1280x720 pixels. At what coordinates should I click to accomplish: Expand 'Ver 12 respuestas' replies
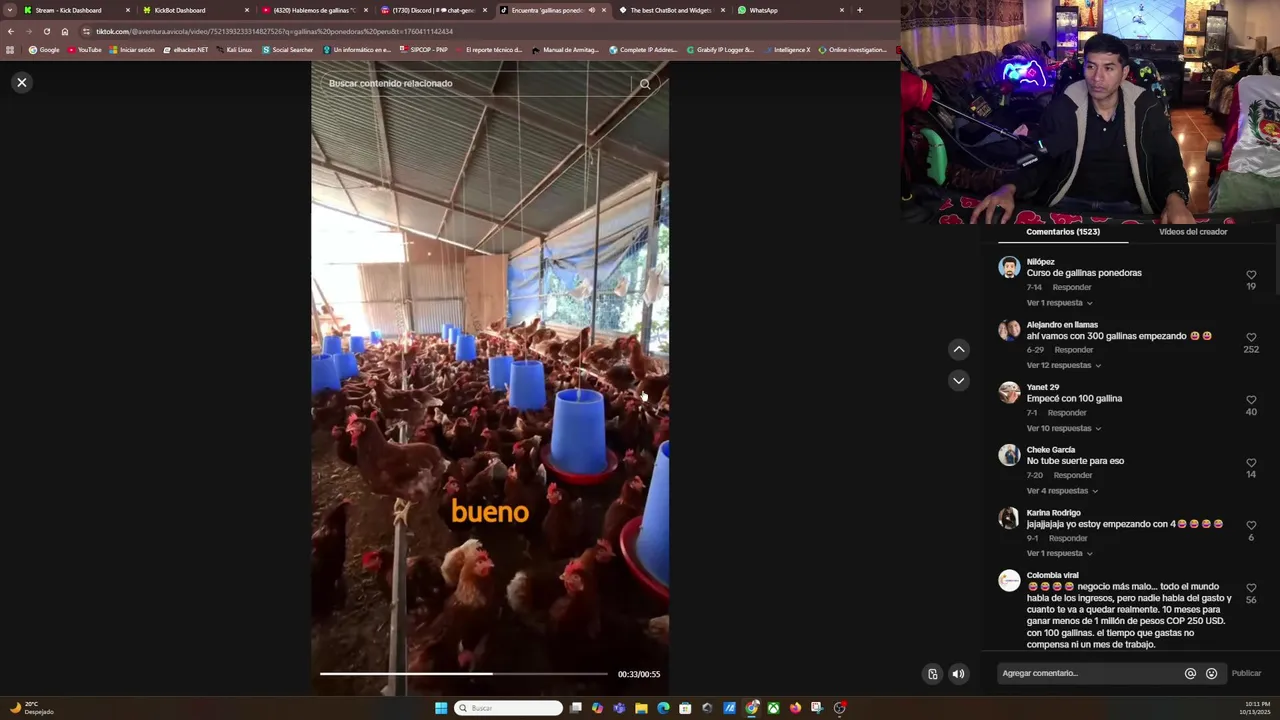[1063, 365]
